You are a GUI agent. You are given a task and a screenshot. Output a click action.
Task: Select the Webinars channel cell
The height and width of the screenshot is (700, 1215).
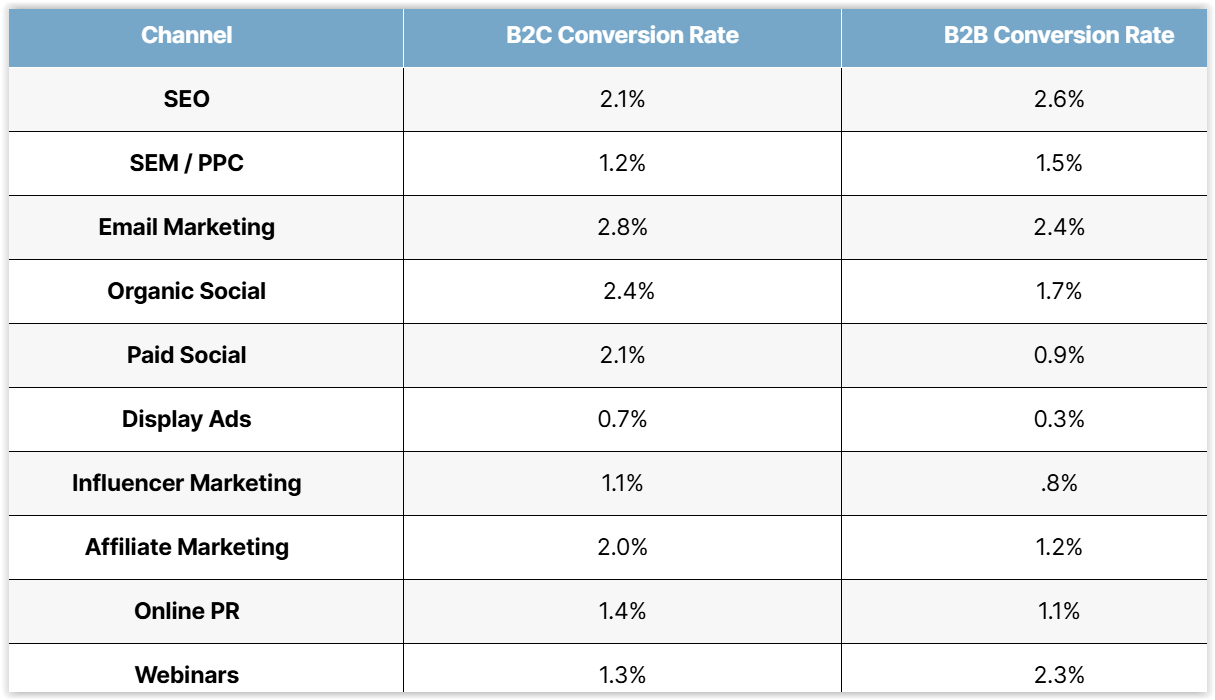coord(187,675)
